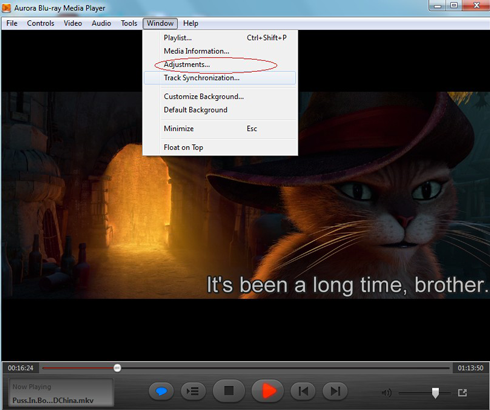Open the playlist toggle button

(193, 391)
